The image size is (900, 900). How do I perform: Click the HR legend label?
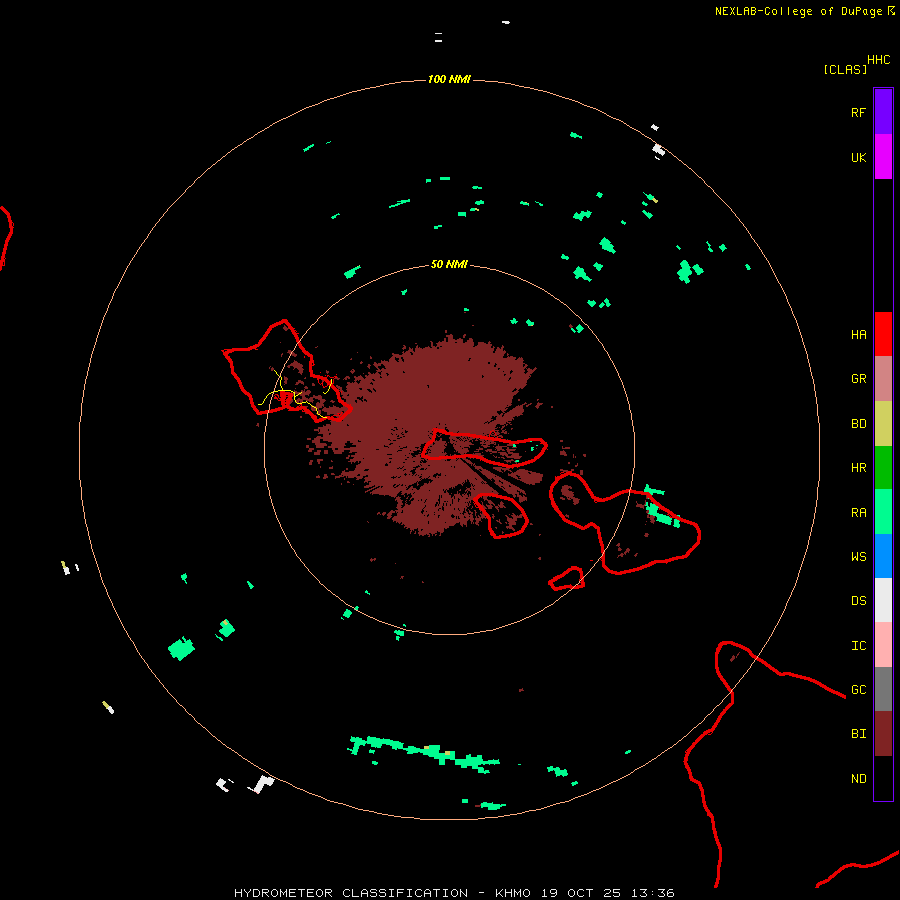pyautogui.click(x=858, y=468)
